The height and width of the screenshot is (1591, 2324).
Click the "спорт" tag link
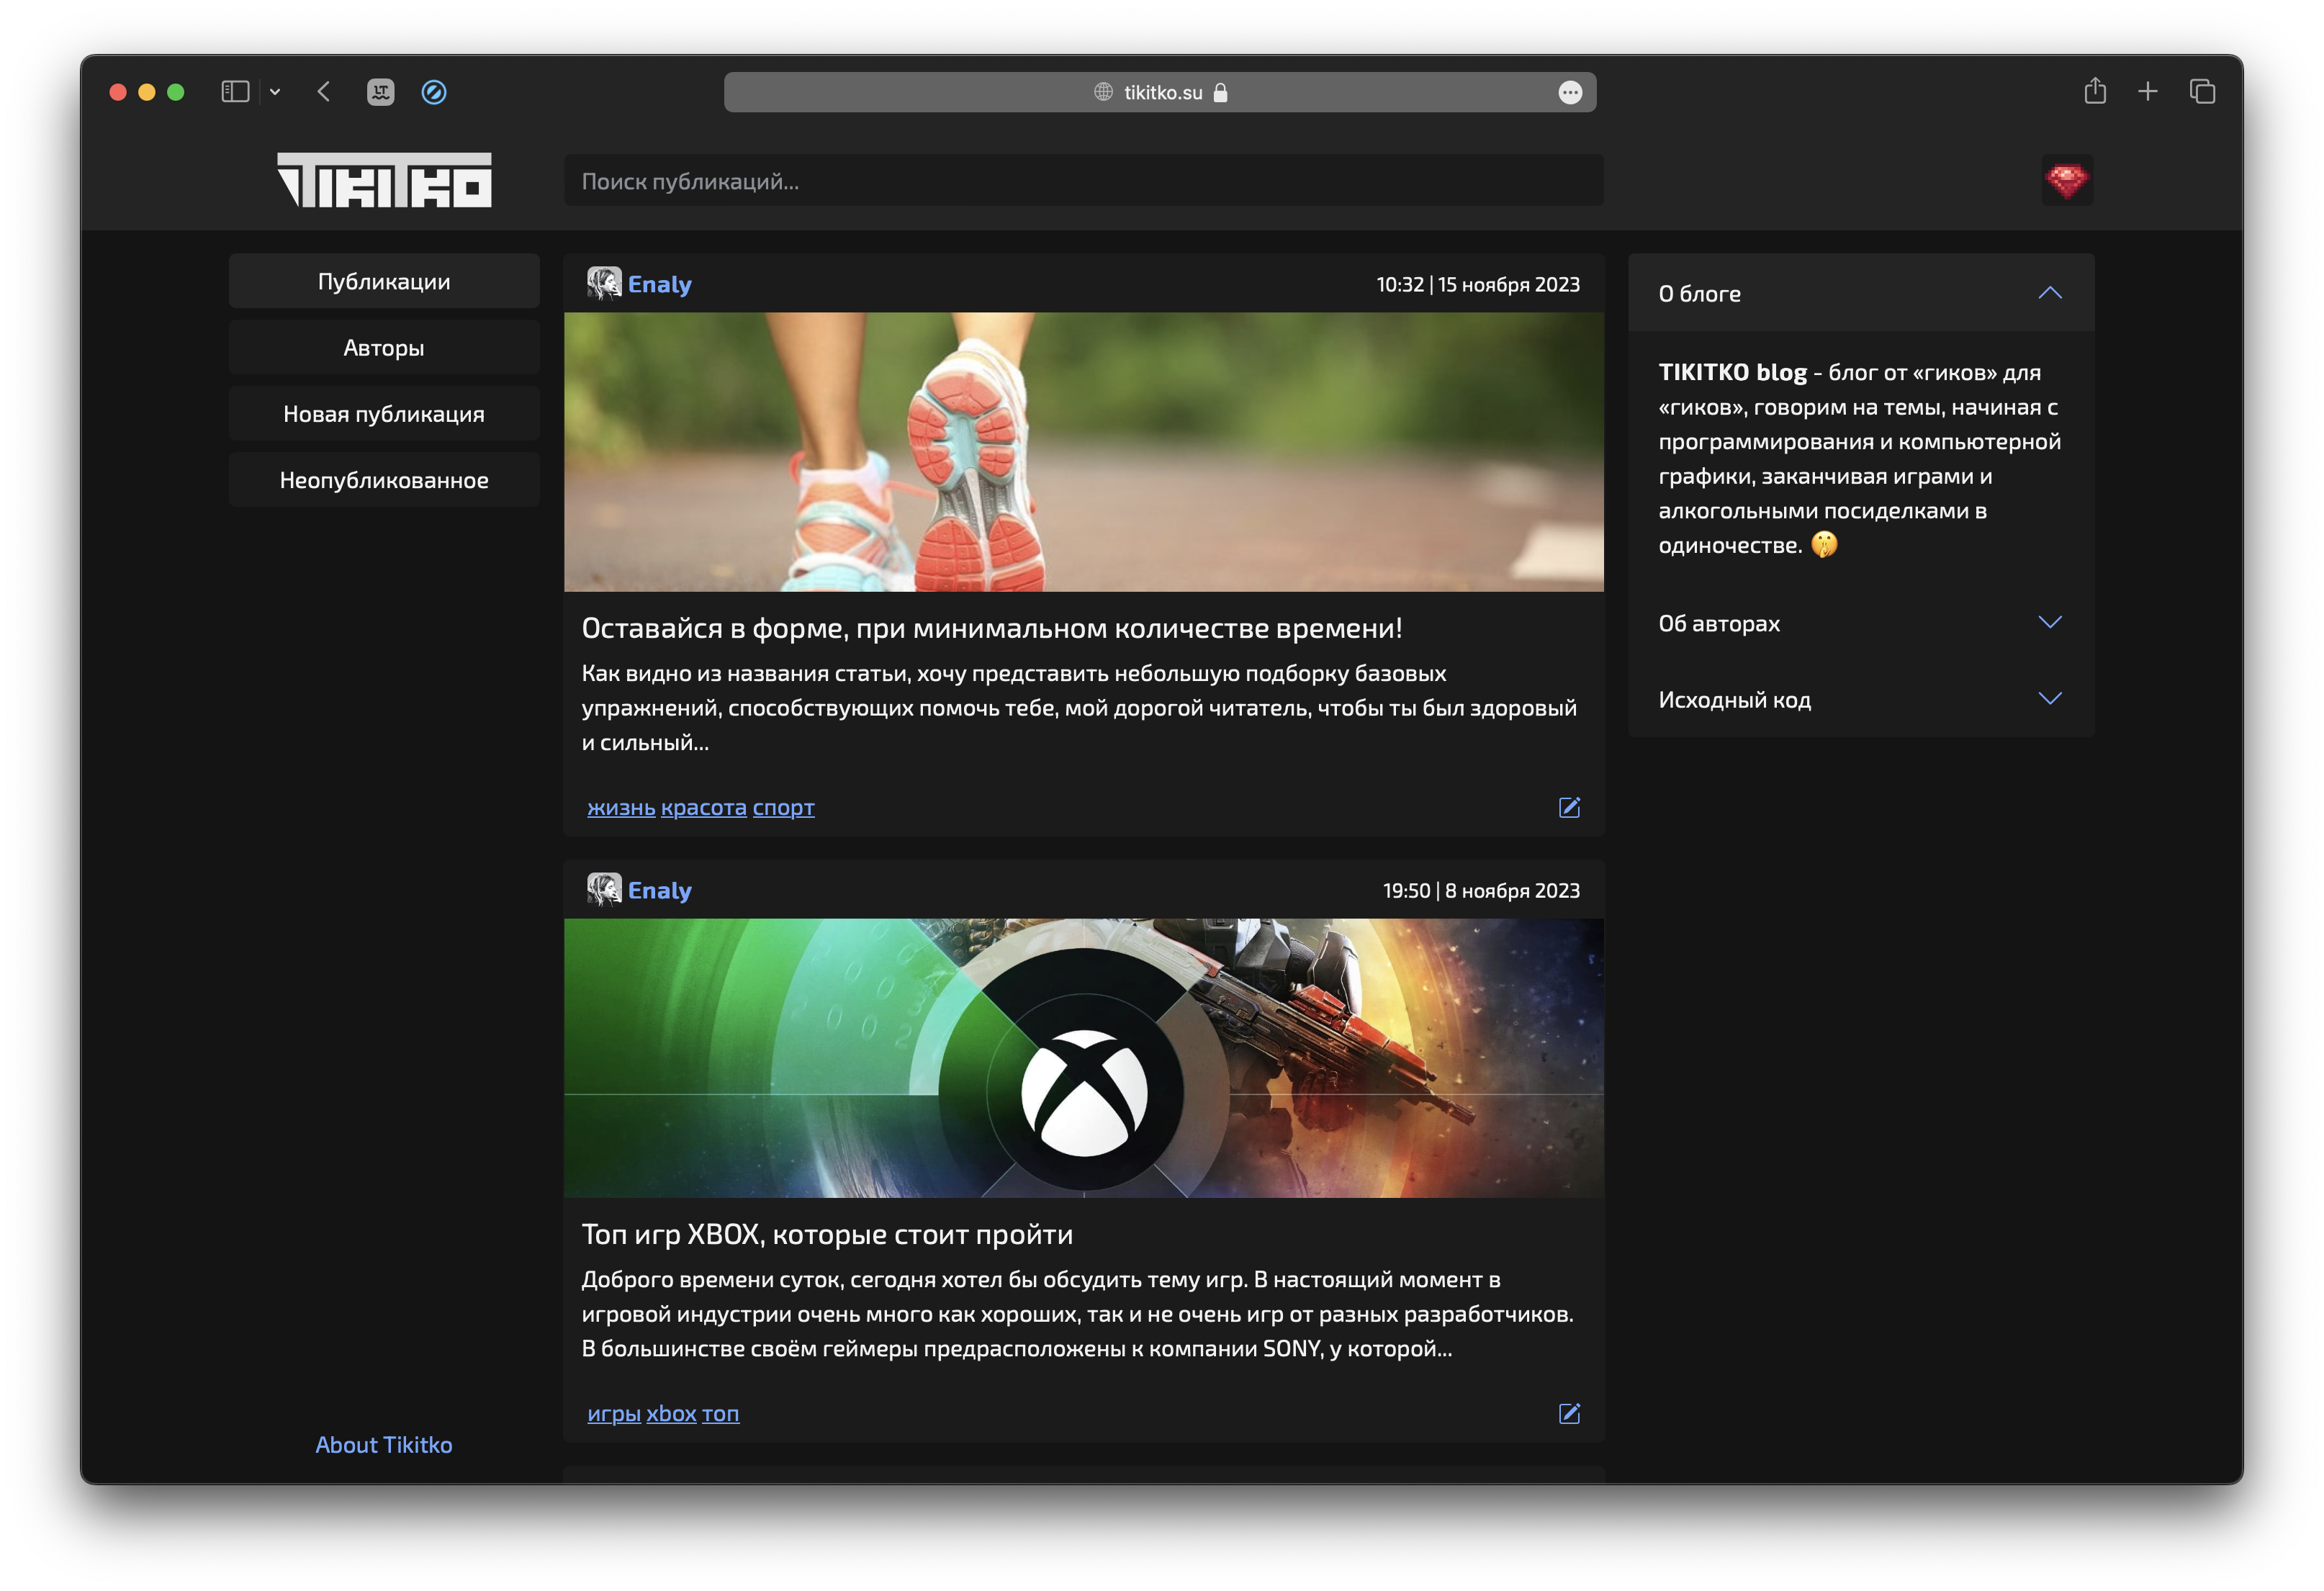point(783,807)
